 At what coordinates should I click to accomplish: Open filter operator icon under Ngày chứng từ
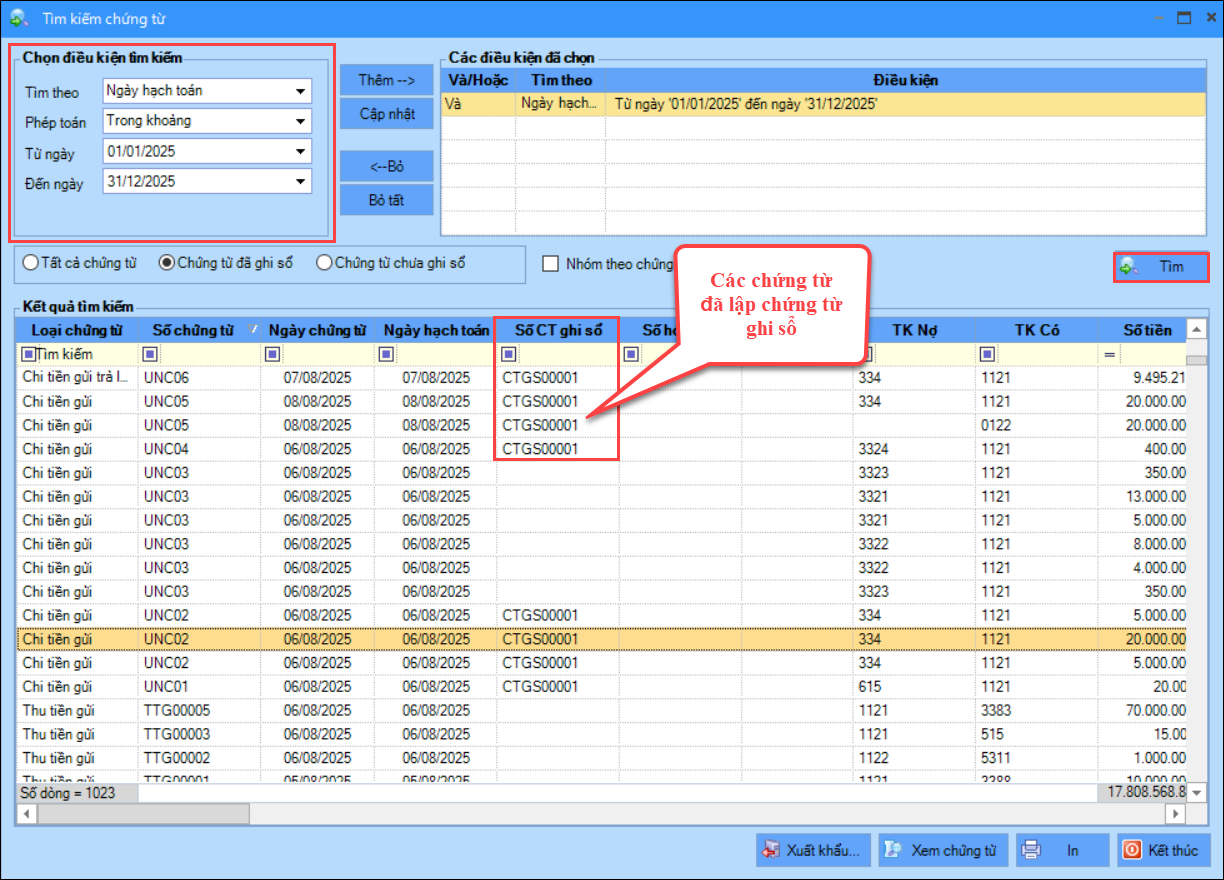click(271, 353)
